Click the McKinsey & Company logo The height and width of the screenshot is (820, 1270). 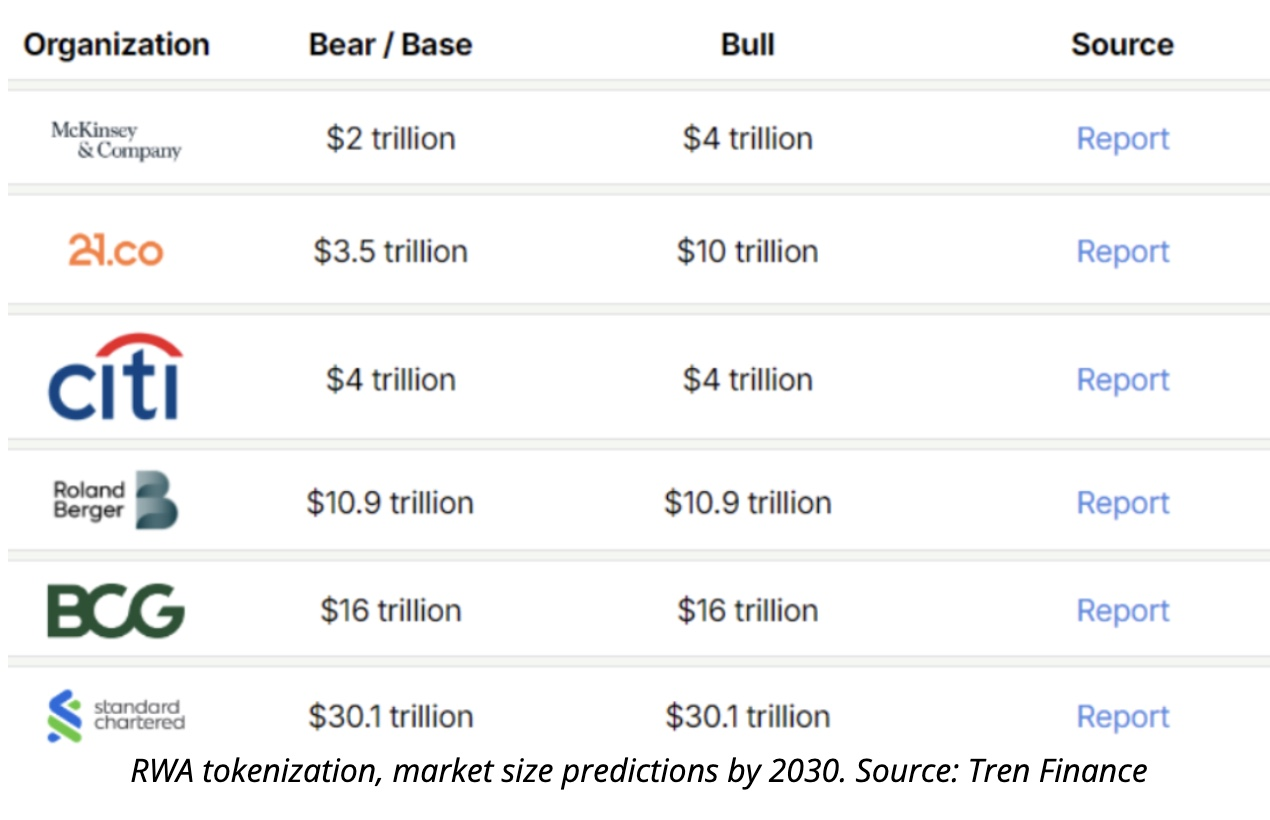pyautogui.click(x=116, y=140)
